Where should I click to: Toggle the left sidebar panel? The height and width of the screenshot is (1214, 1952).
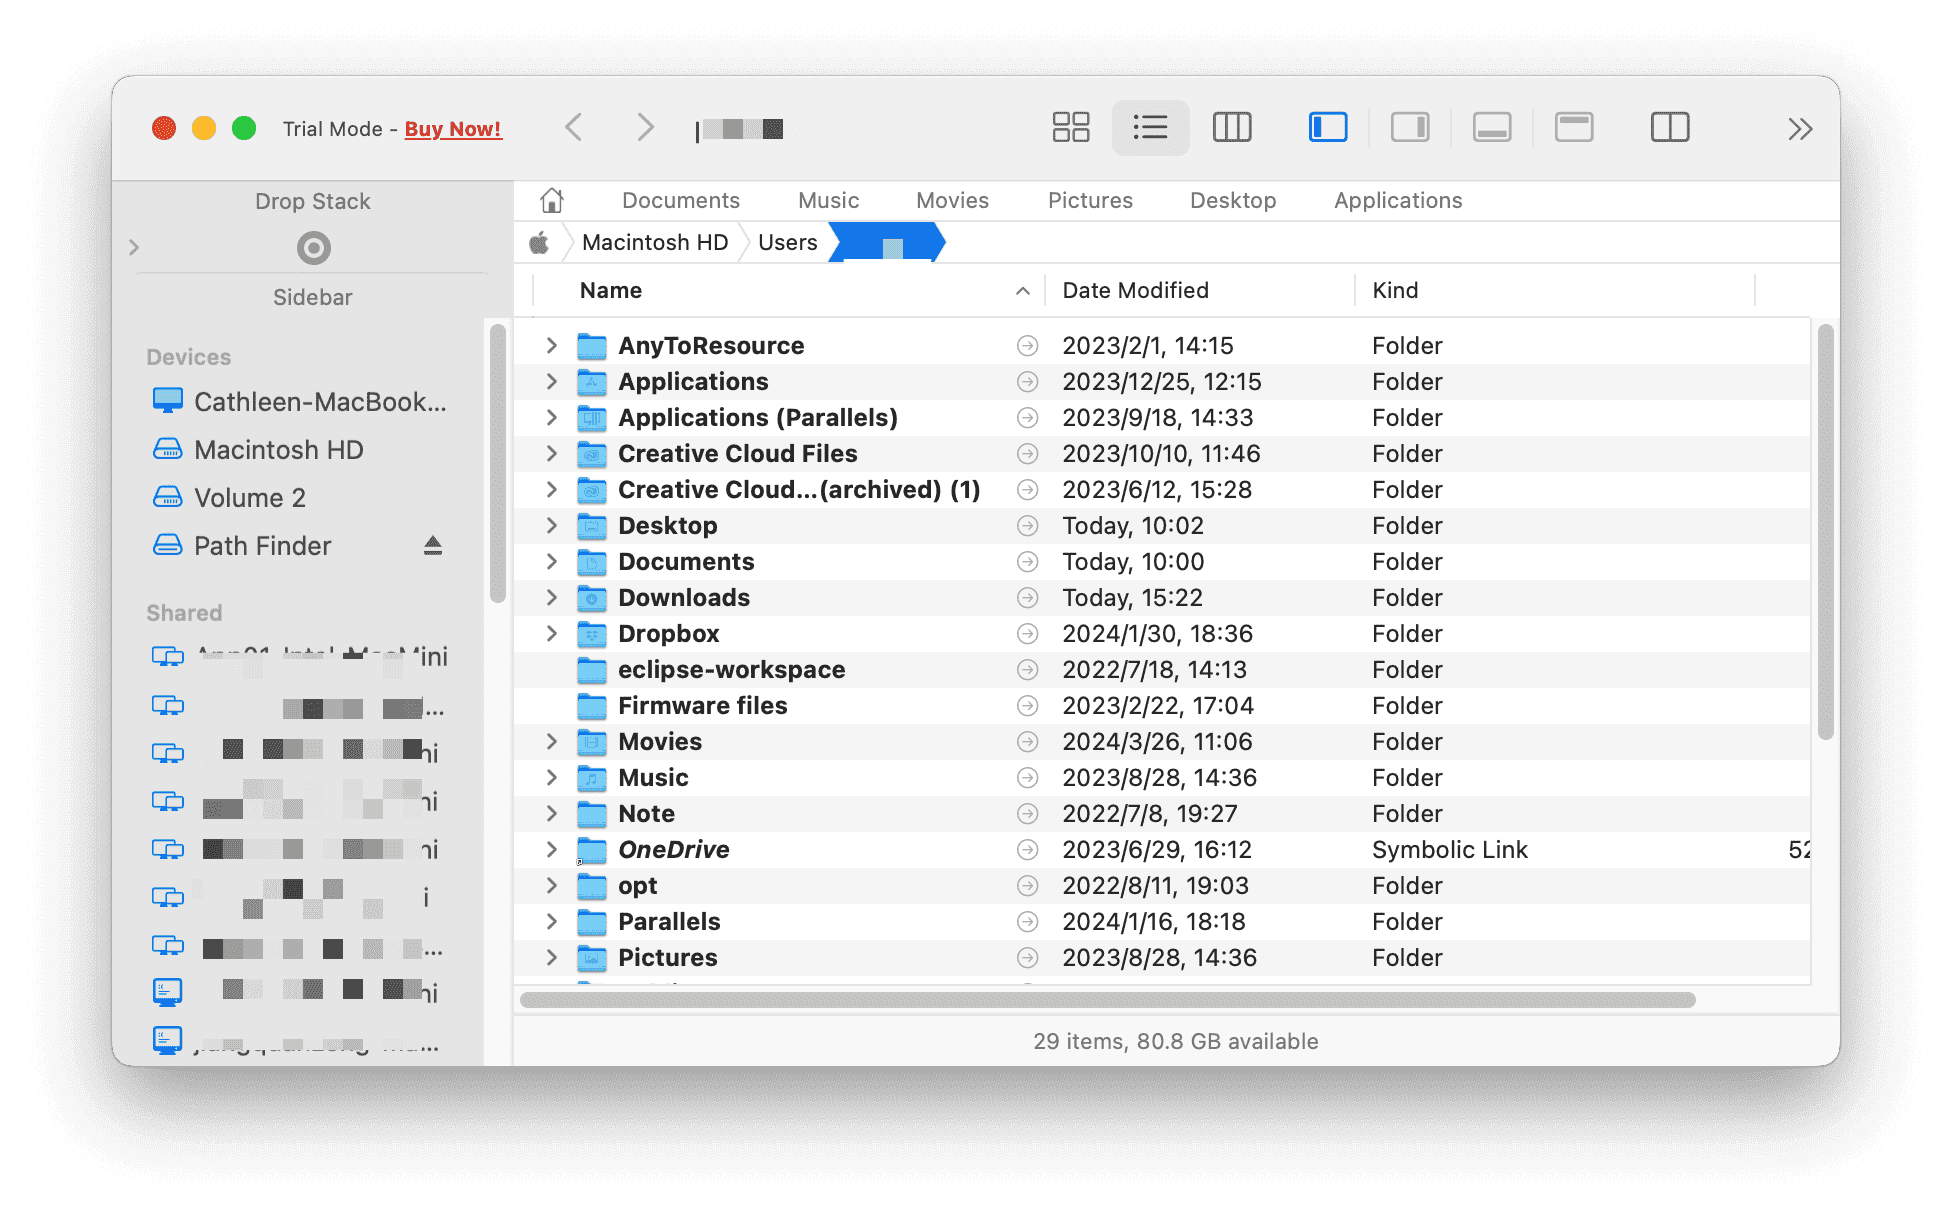(1327, 127)
